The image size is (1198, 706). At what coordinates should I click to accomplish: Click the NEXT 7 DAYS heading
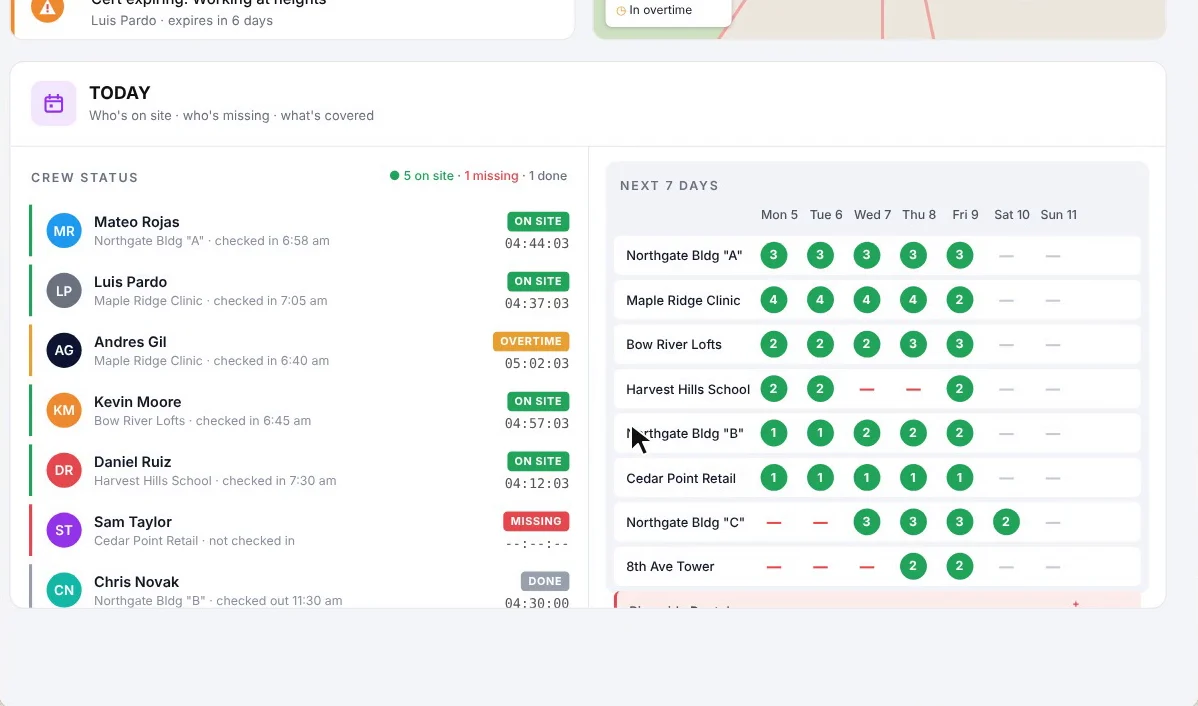pos(669,186)
